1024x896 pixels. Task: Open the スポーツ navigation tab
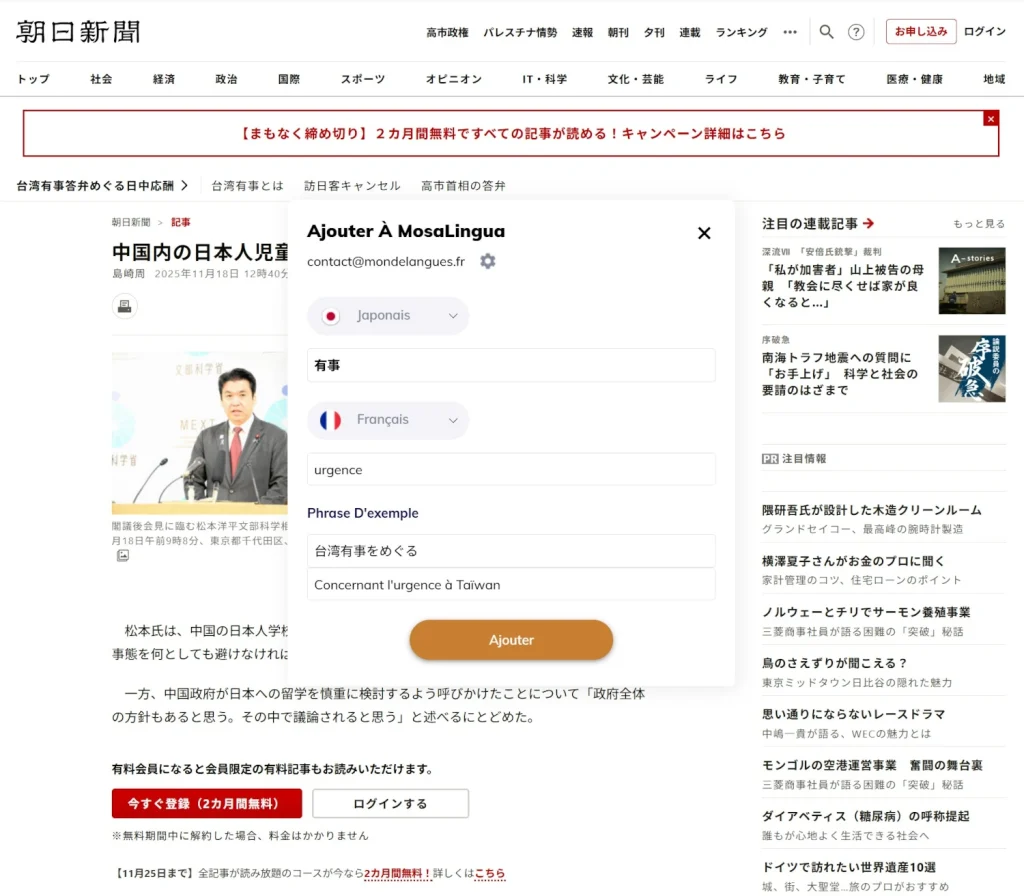362,79
